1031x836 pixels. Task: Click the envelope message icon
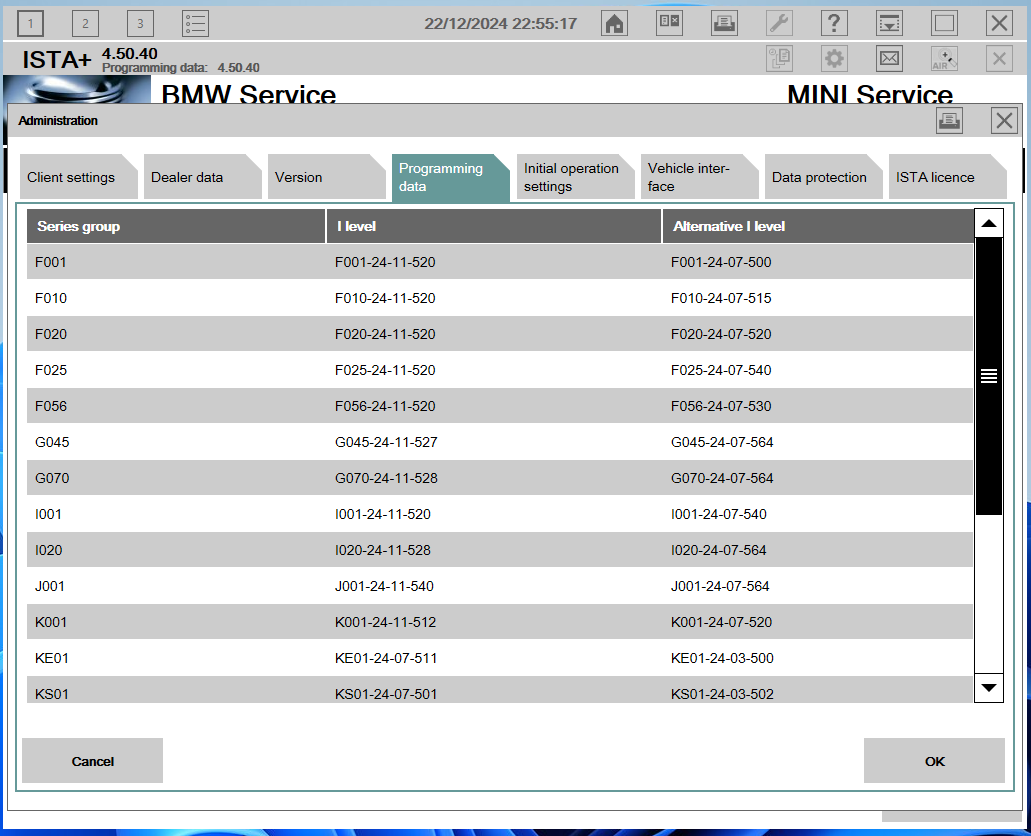click(x=889, y=59)
